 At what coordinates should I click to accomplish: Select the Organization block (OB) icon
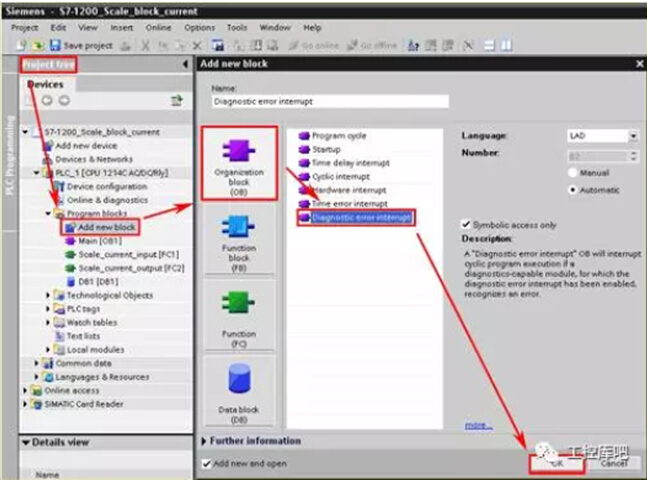tap(237, 153)
